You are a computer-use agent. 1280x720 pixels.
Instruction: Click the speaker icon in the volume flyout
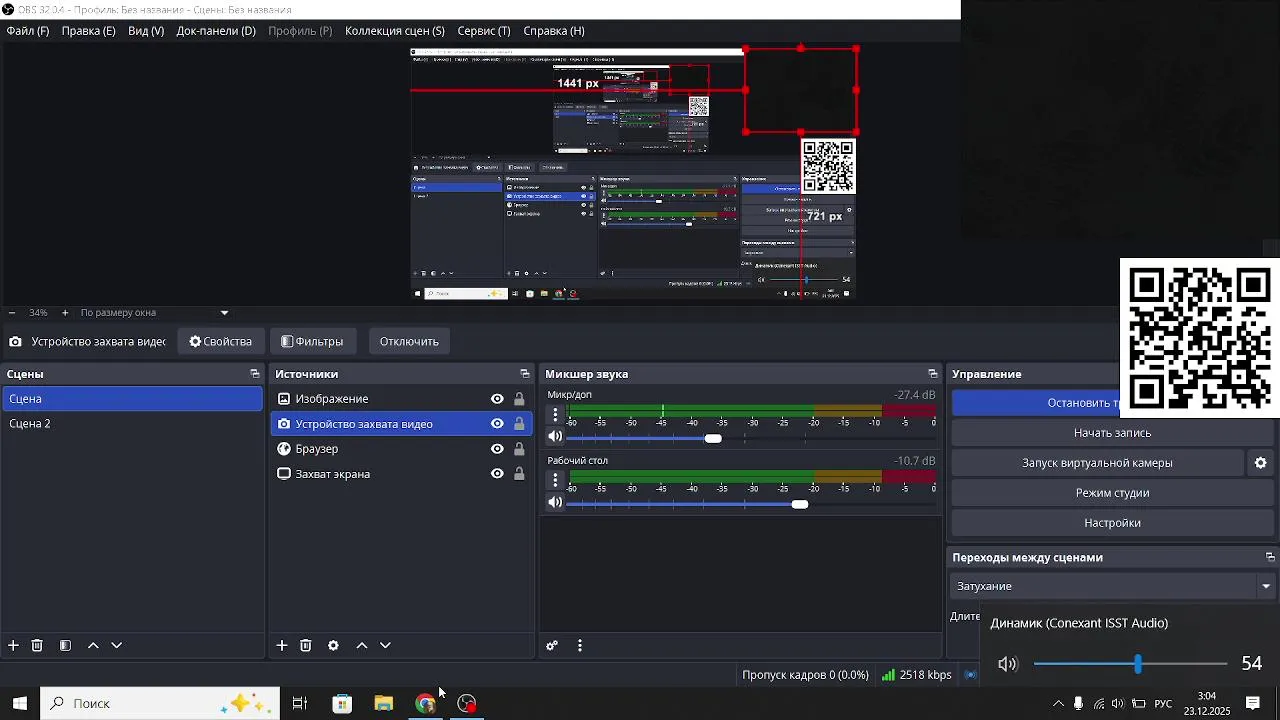point(1007,664)
